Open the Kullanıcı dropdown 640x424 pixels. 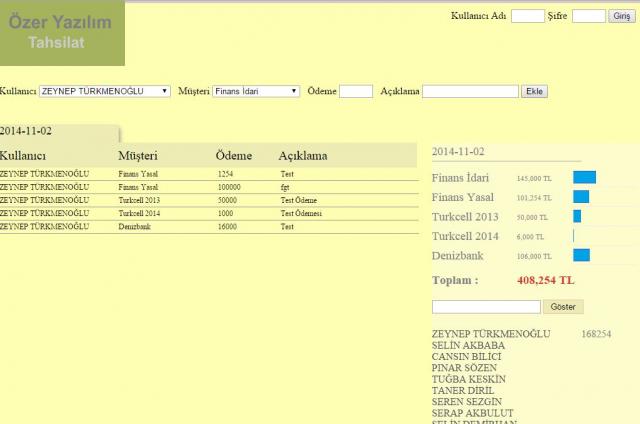[105, 91]
